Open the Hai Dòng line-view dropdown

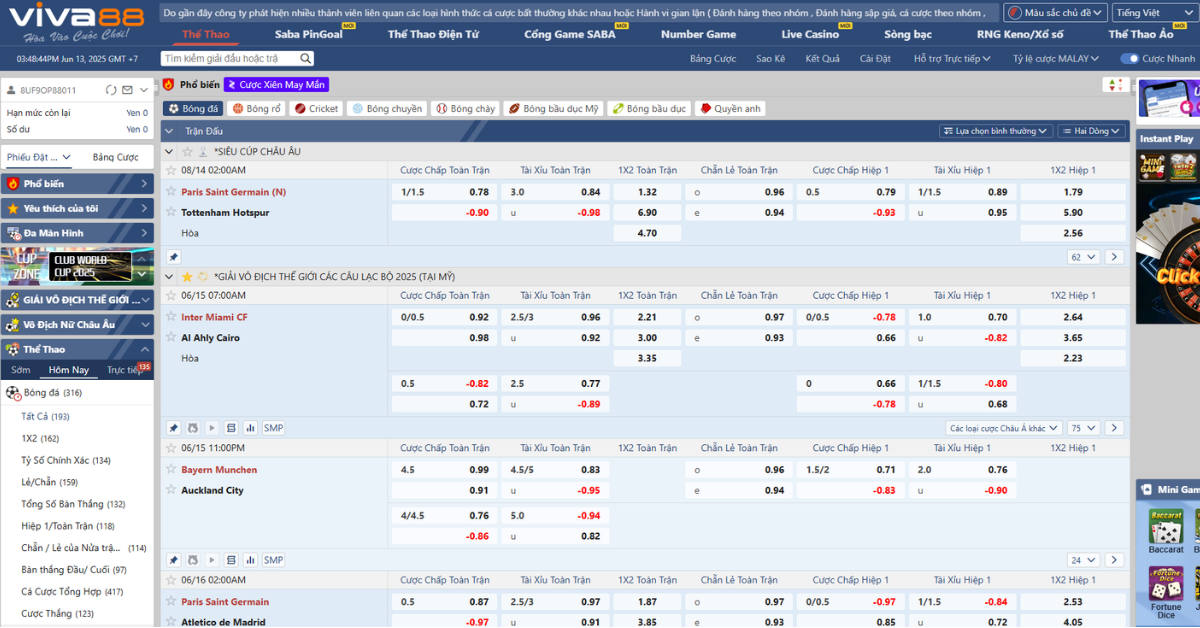click(x=1092, y=131)
